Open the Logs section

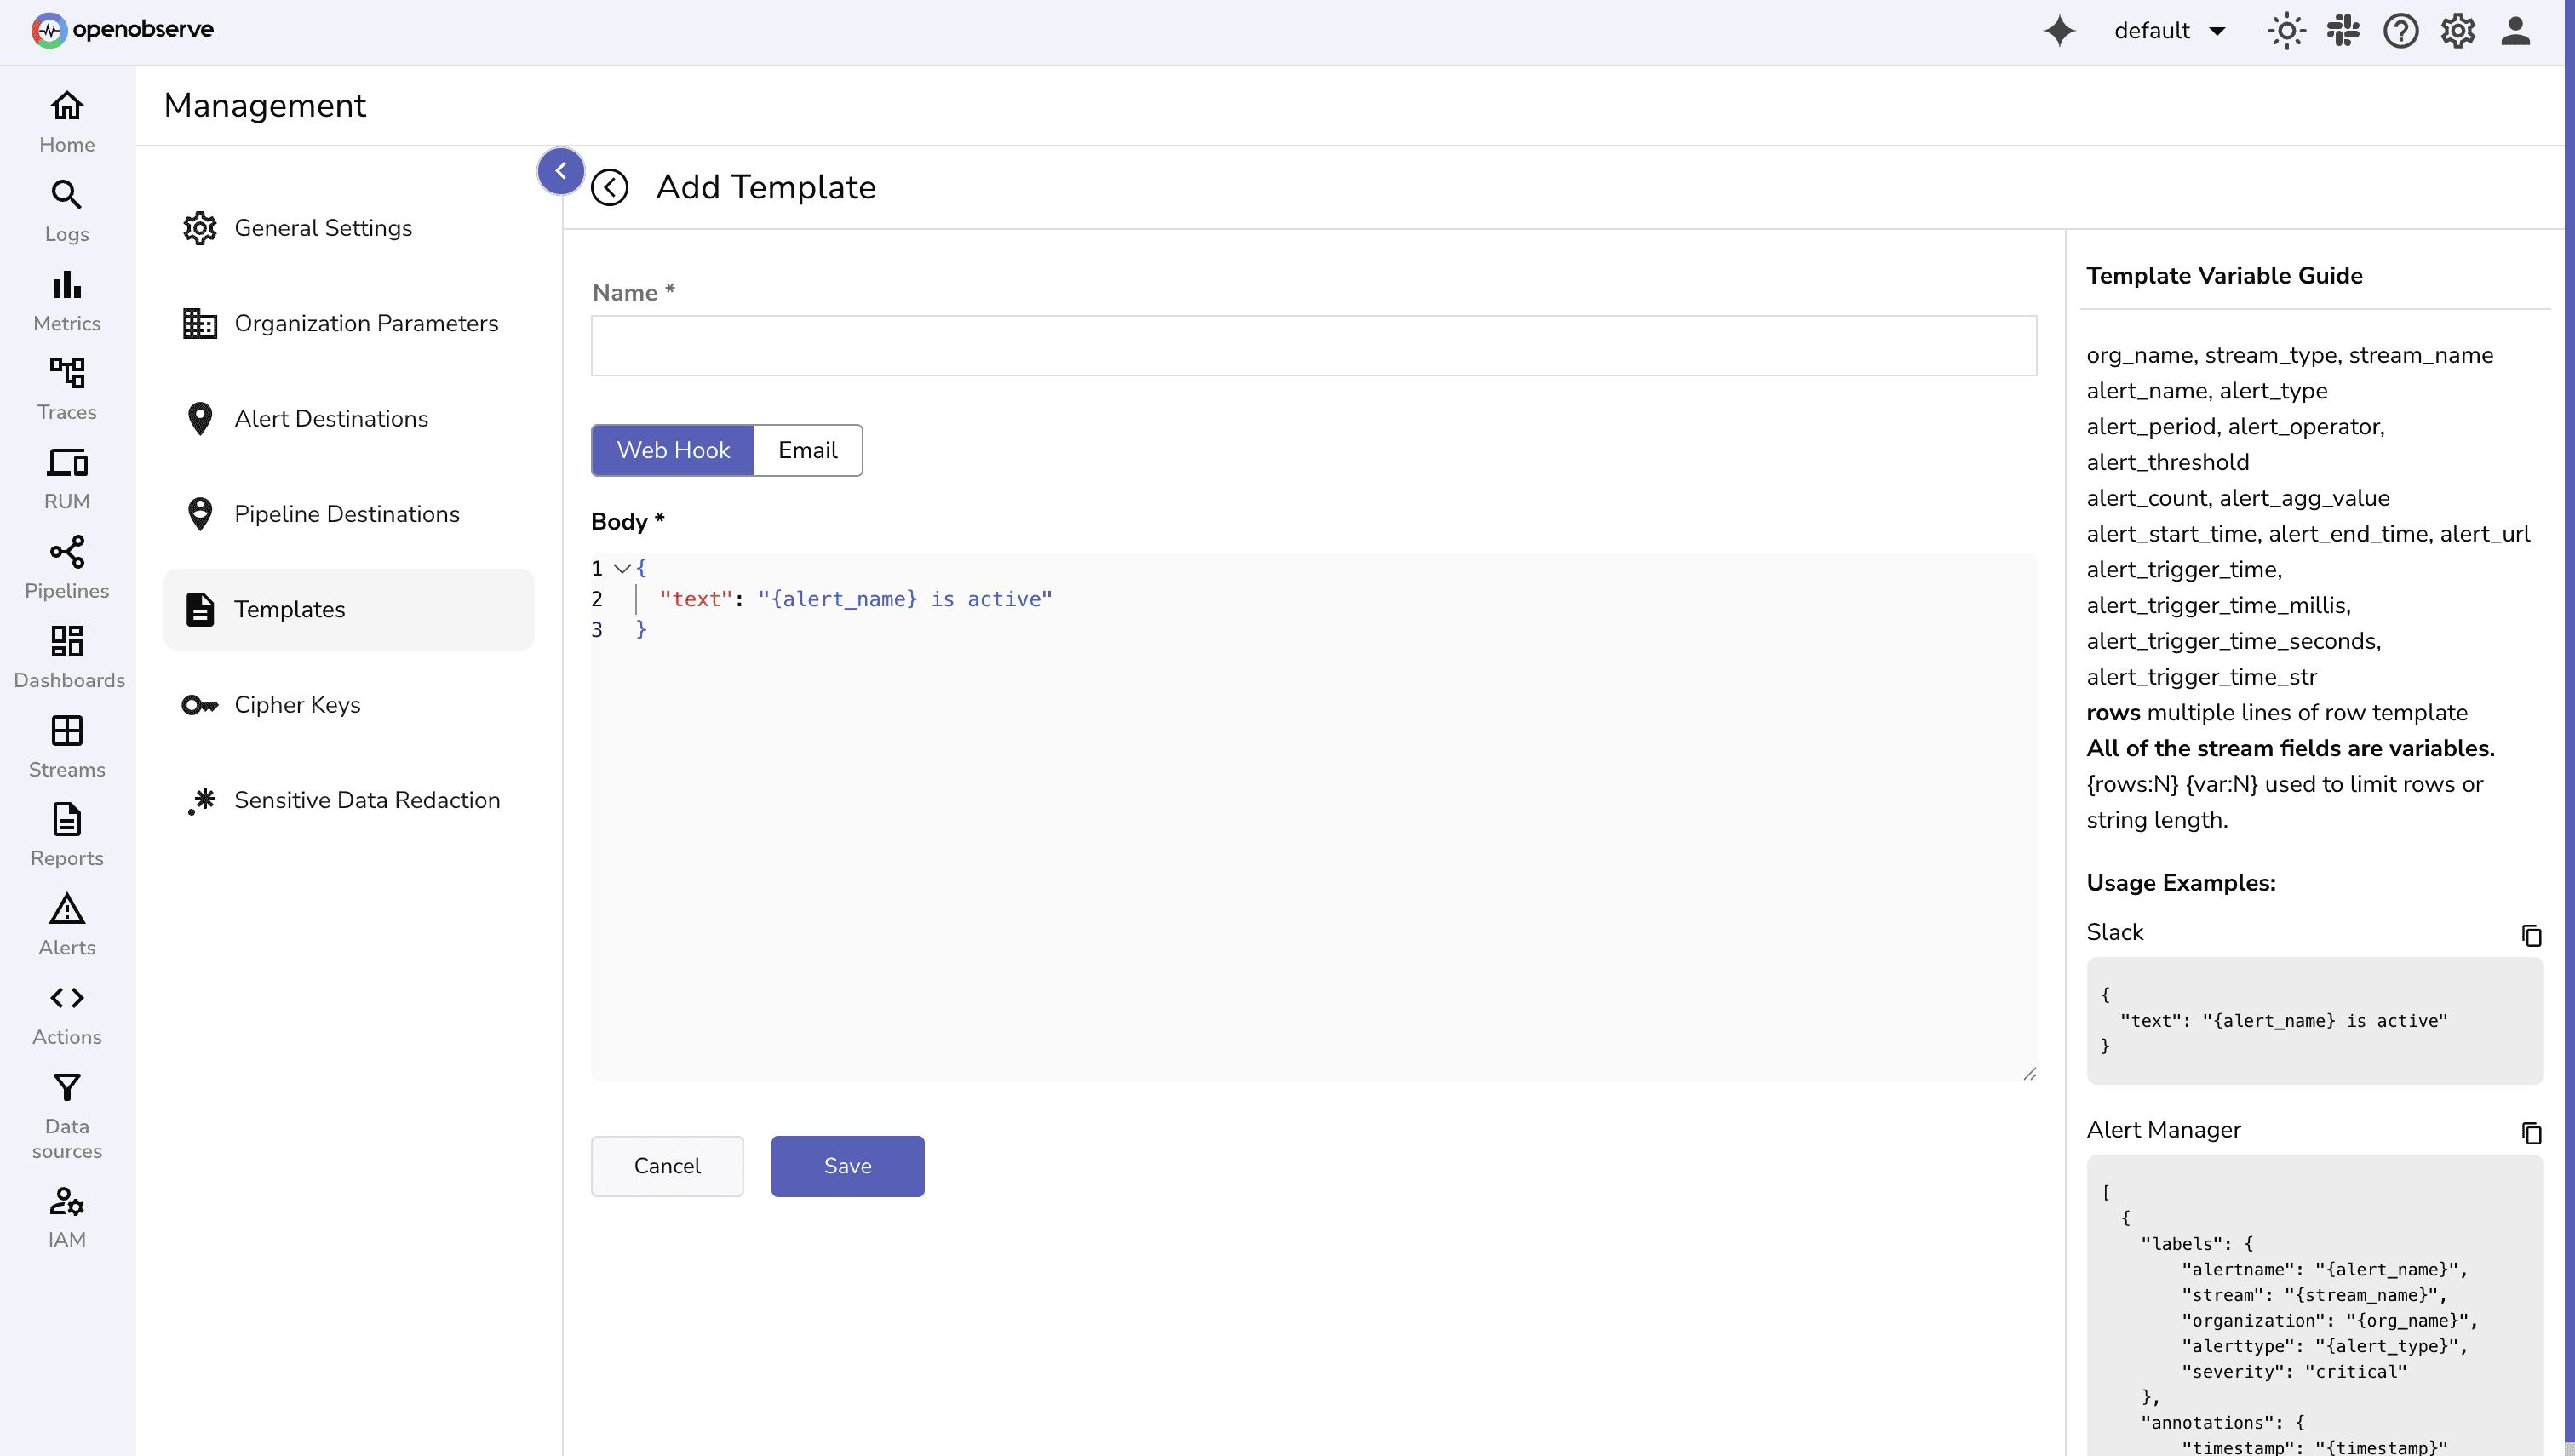tap(66, 210)
